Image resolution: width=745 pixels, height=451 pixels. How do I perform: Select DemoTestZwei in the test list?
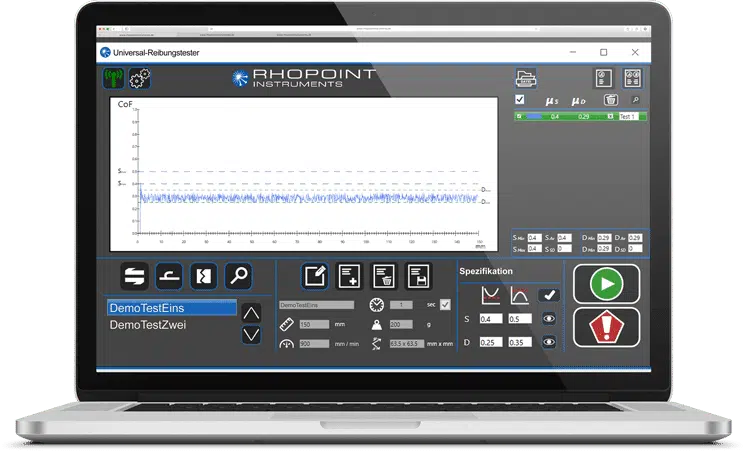pyautogui.click(x=146, y=325)
